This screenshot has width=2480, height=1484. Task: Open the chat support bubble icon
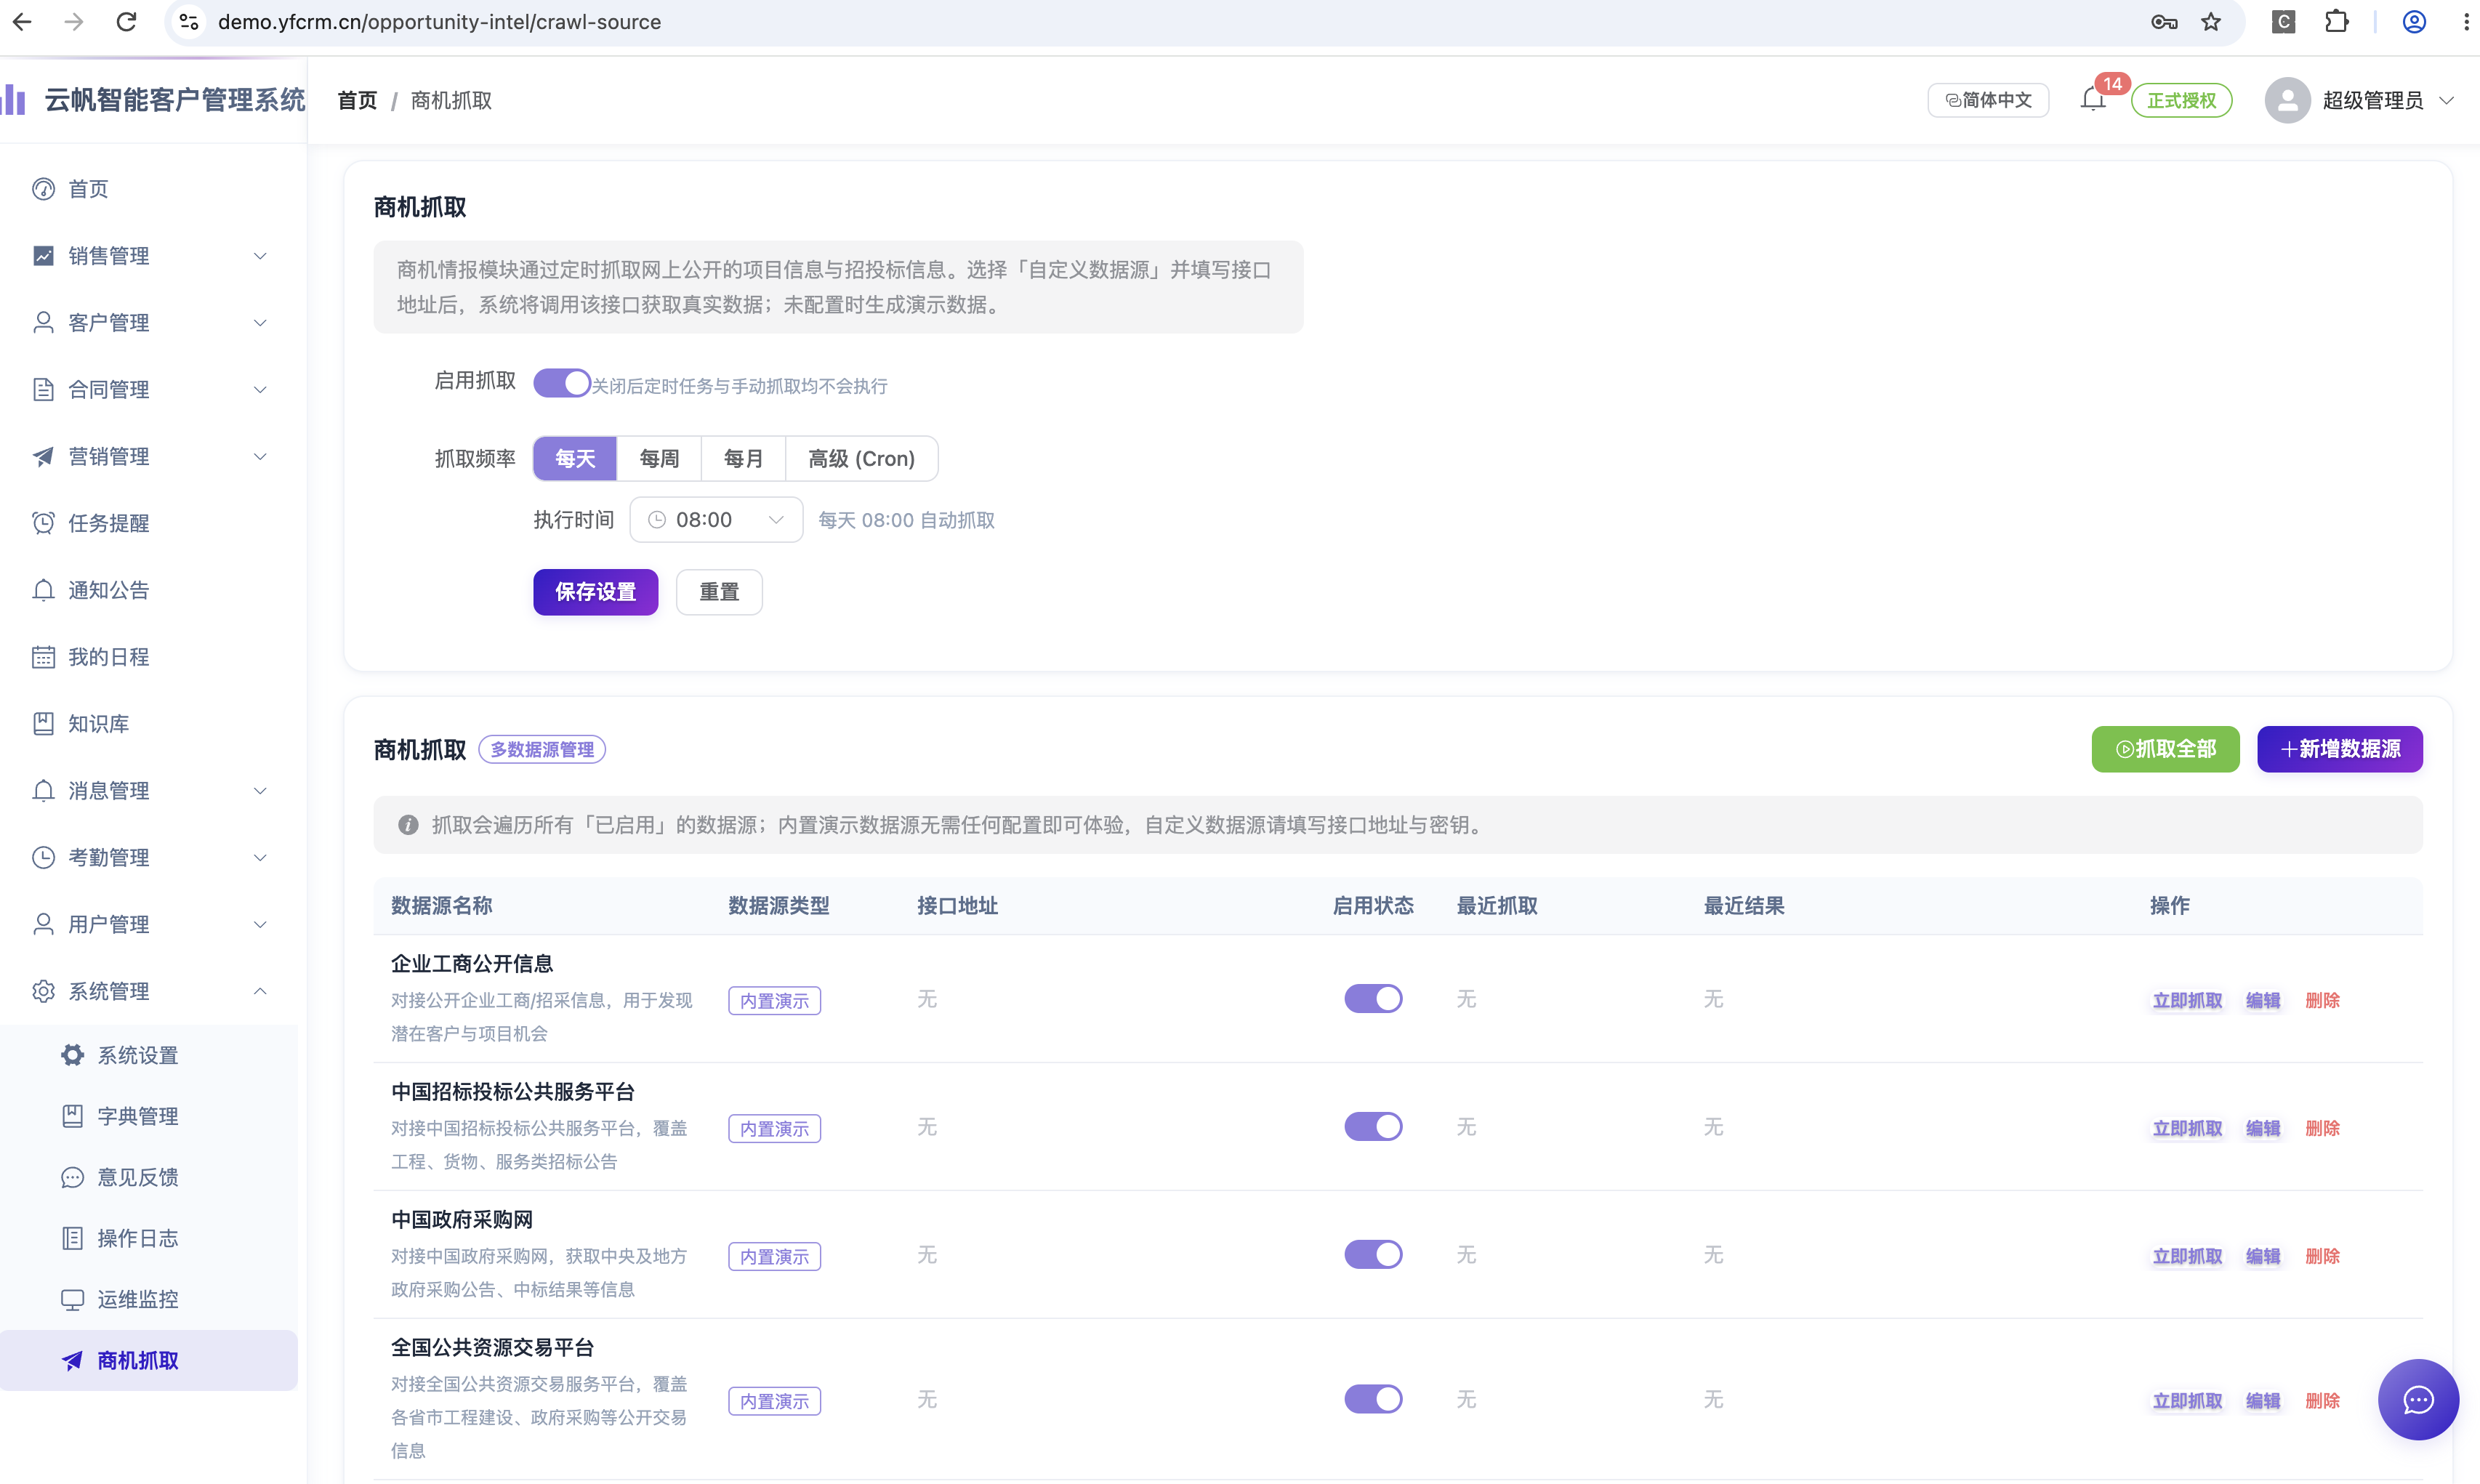pos(2418,1399)
